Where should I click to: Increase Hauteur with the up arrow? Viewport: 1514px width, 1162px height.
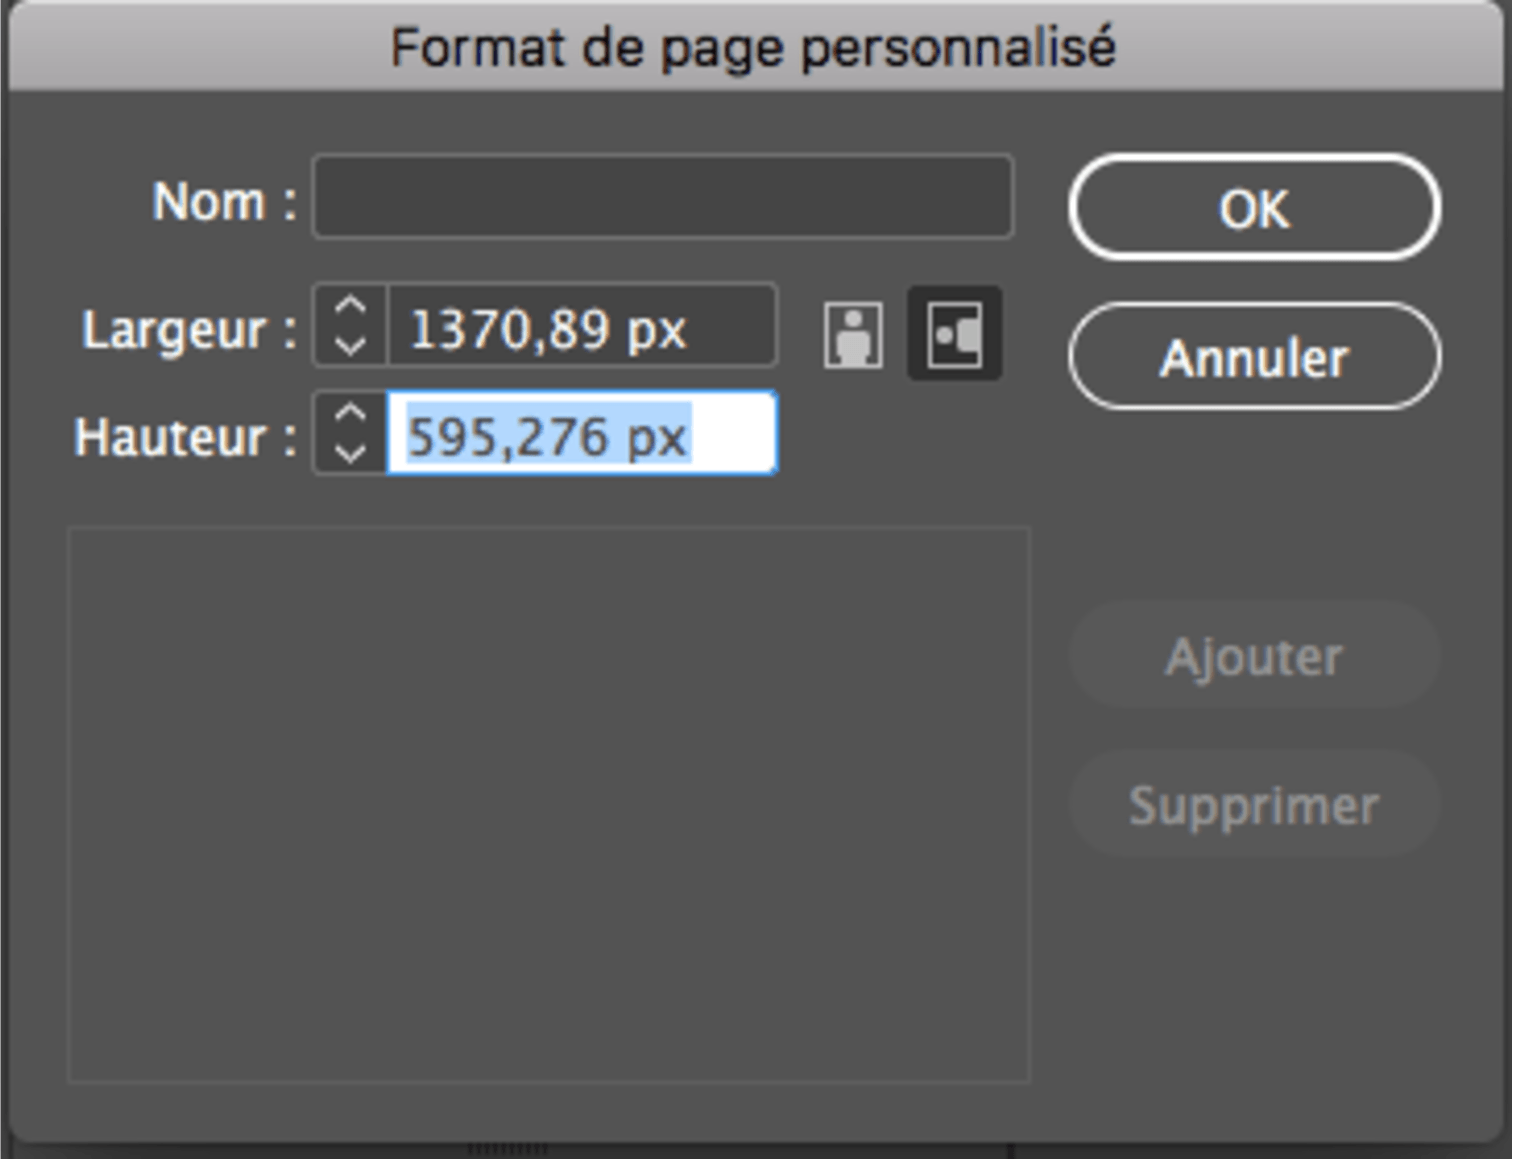click(x=350, y=414)
